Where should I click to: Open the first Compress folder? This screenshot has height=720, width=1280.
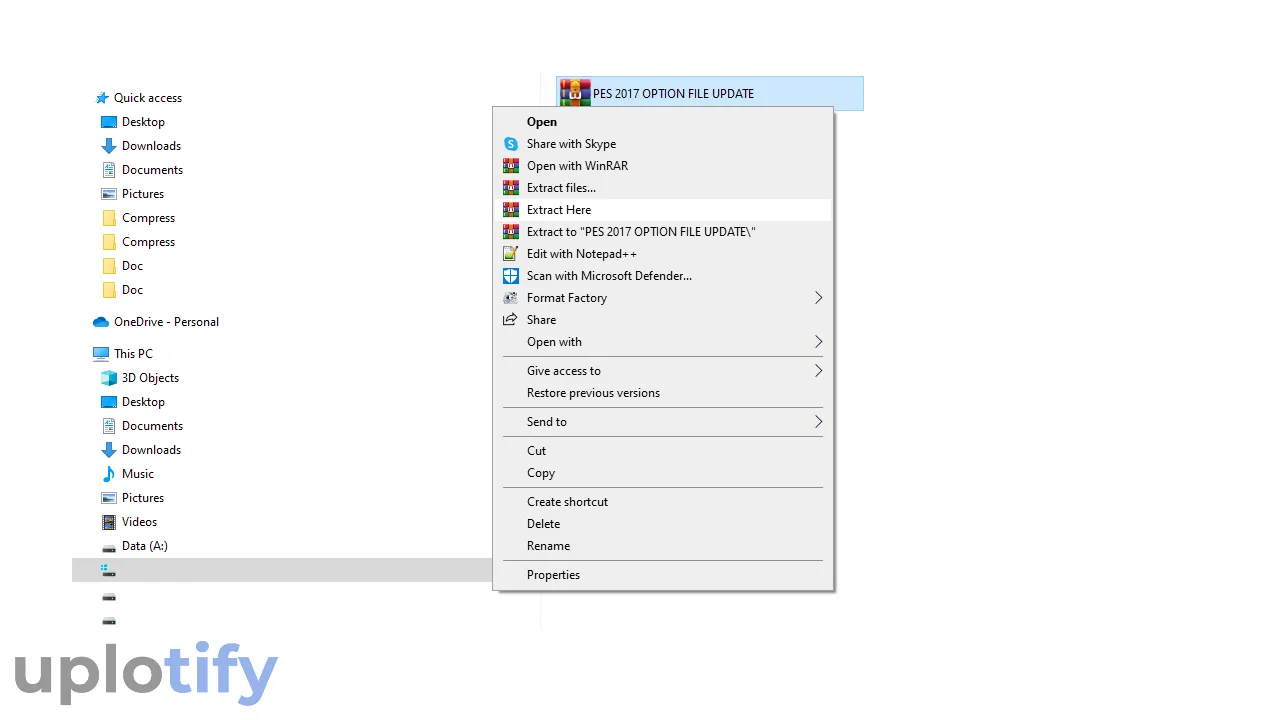(x=148, y=218)
